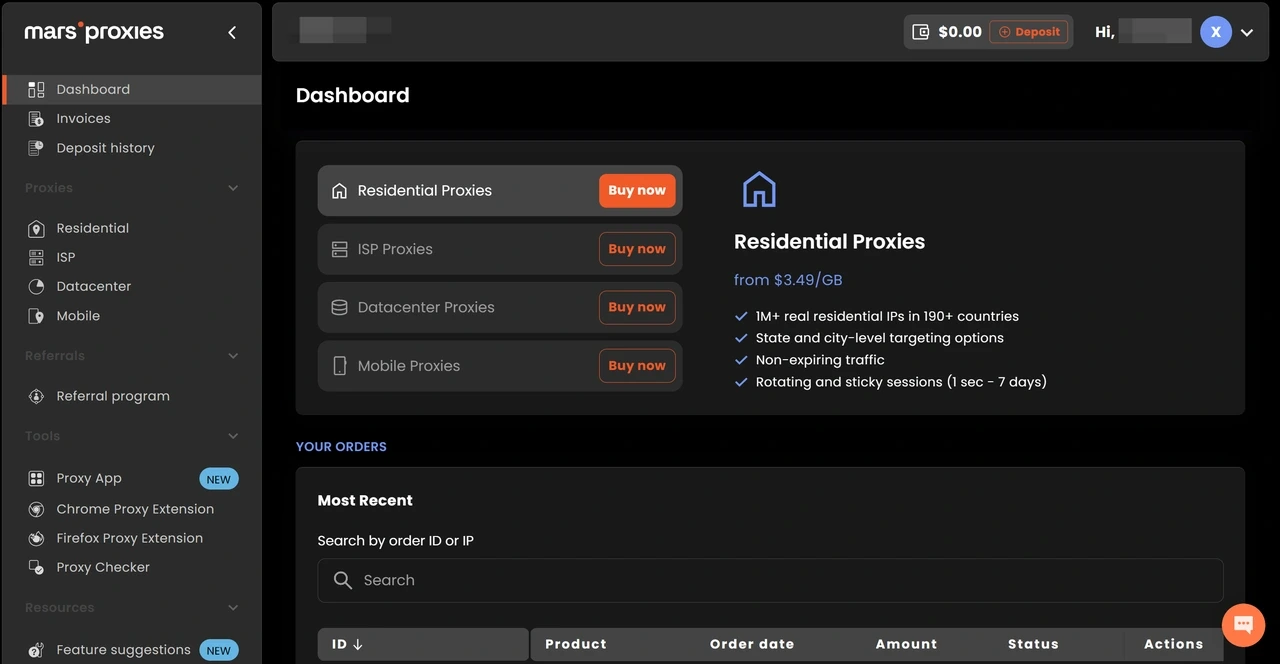Click the mars proxies logo
This screenshot has height=664, width=1280.
[x=94, y=32]
